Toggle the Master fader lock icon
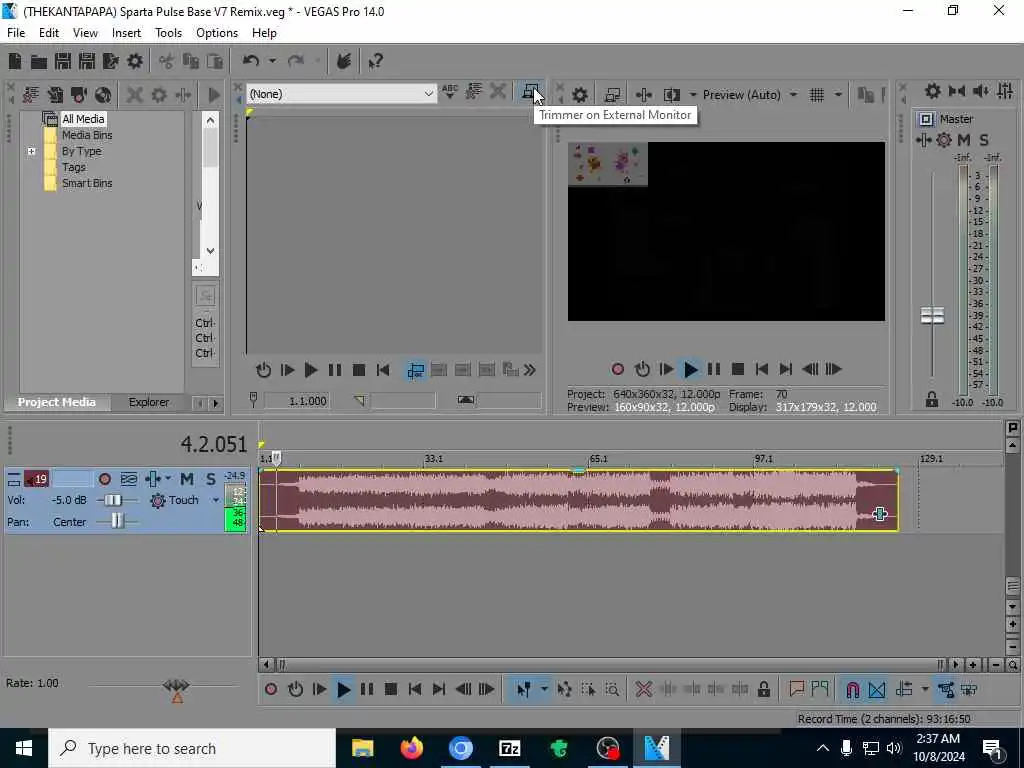The width and height of the screenshot is (1024, 768). pyautogui.click(x=932, y=400)
